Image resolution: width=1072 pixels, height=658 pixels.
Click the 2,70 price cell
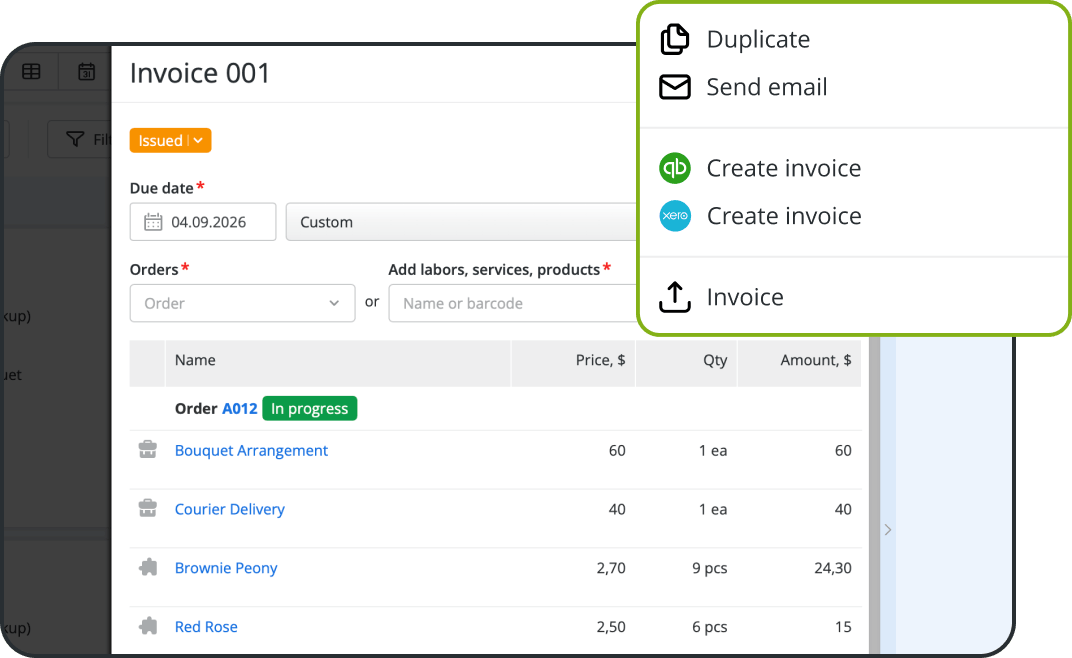[611, 568]
